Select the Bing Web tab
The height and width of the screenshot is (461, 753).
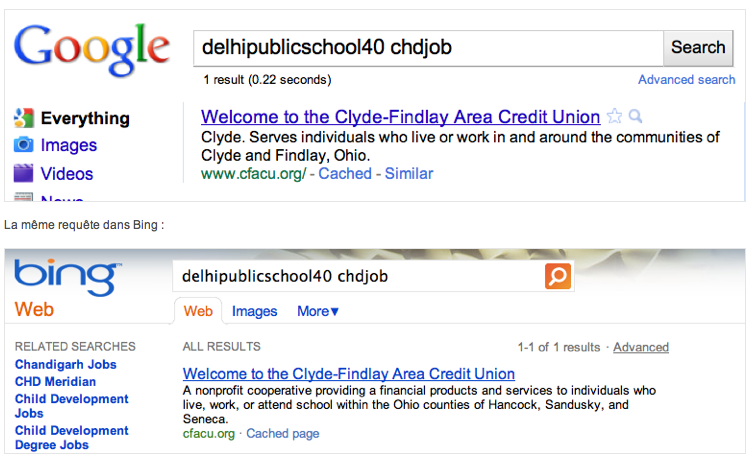[198, 311]
